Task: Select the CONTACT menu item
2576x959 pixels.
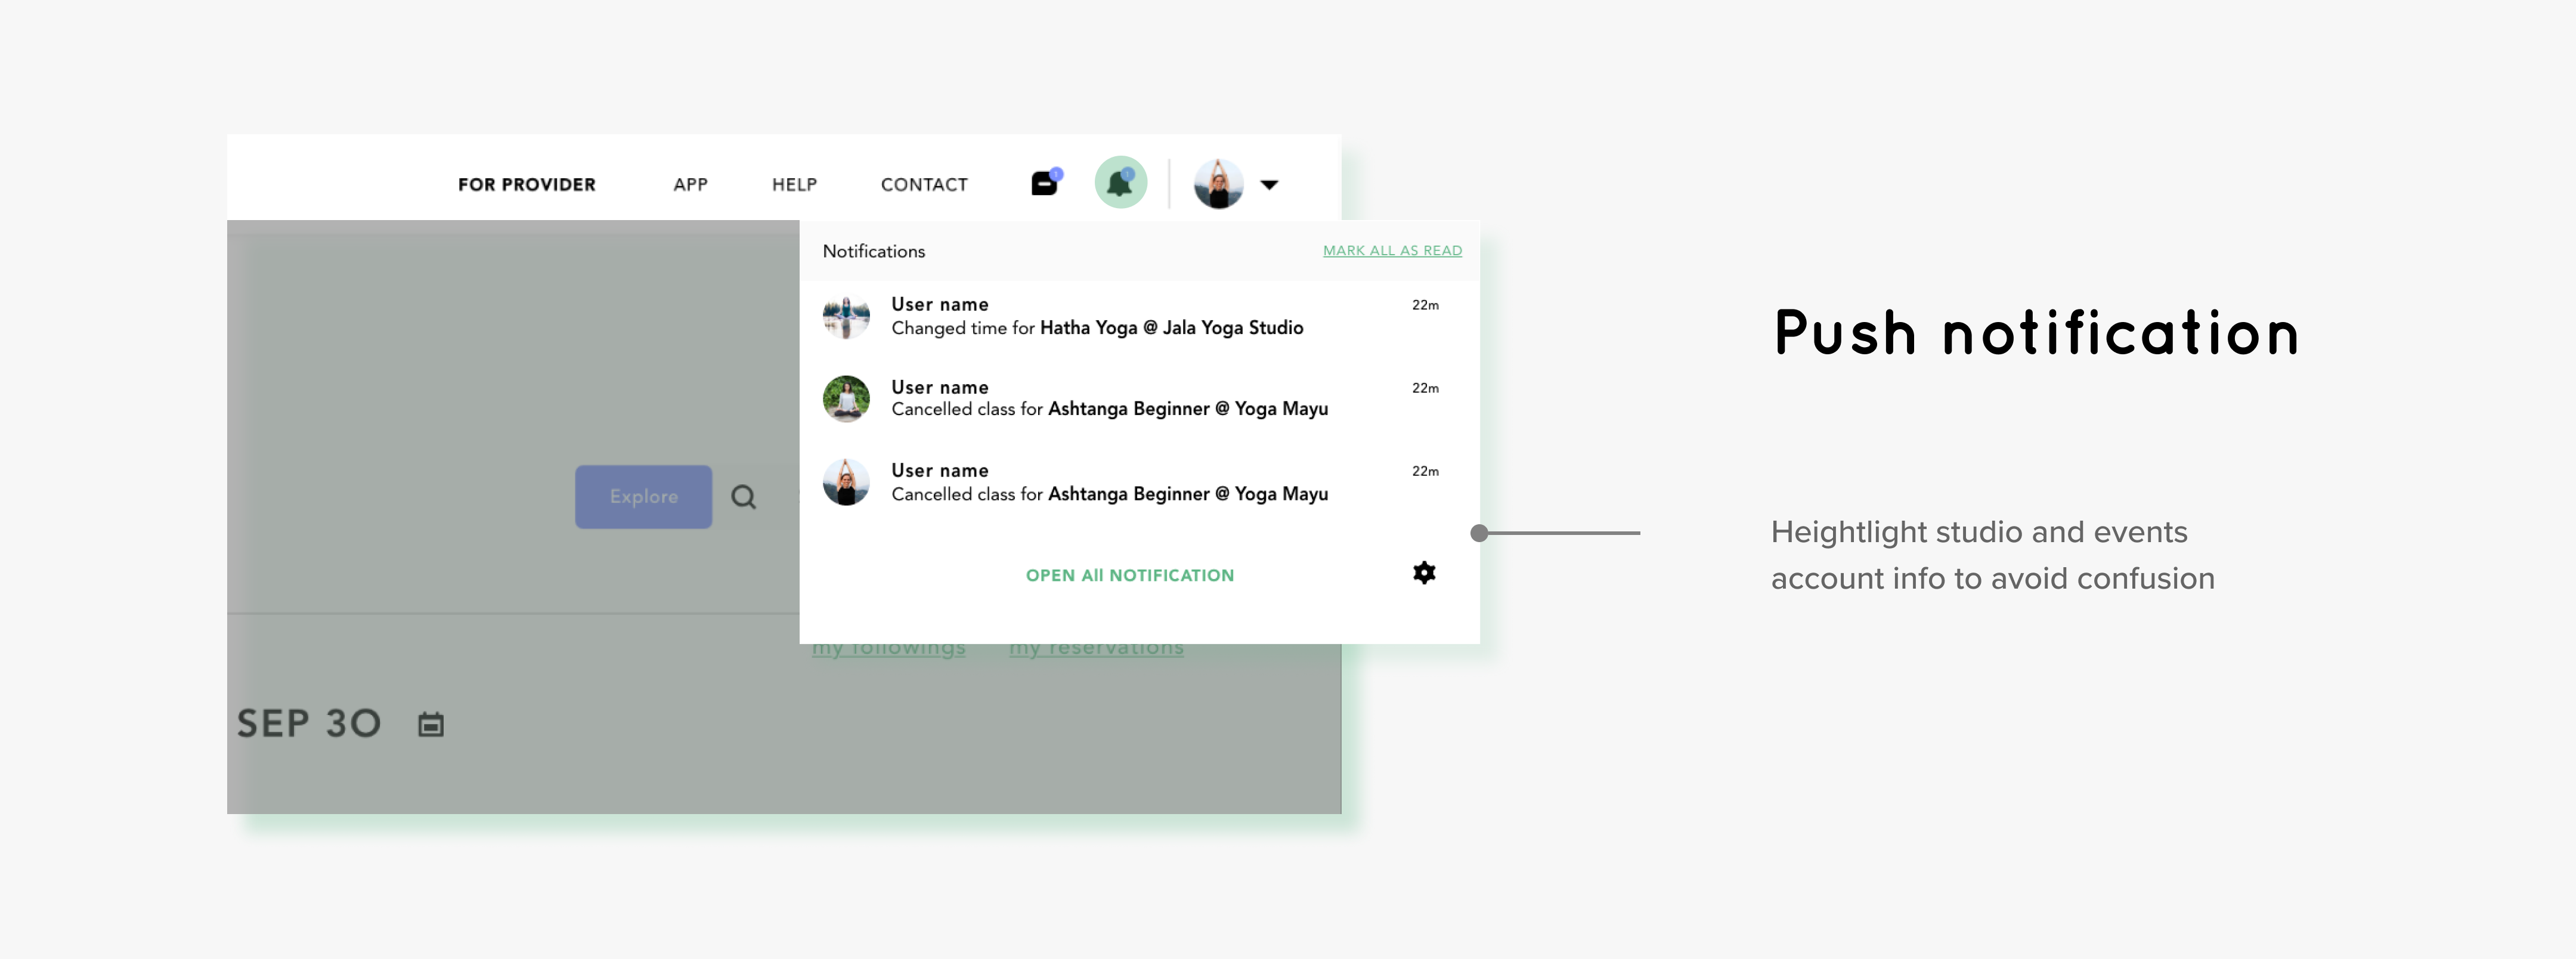Action: 924,185
